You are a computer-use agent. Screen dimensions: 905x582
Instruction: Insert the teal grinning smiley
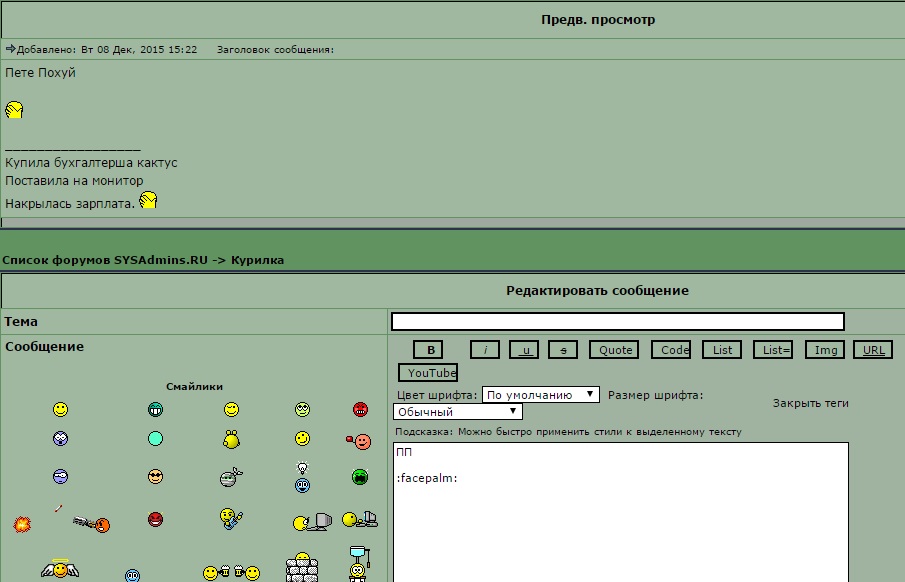[x=155, y=409]
